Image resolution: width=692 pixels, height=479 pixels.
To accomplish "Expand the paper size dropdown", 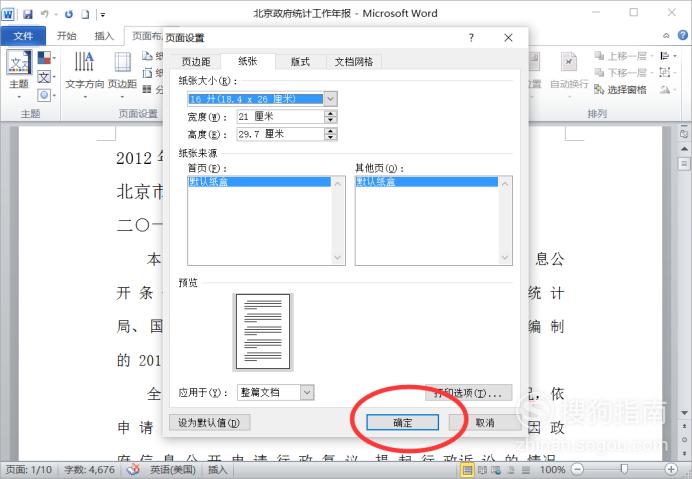I will pyautogui.click(x=331, y=99).
